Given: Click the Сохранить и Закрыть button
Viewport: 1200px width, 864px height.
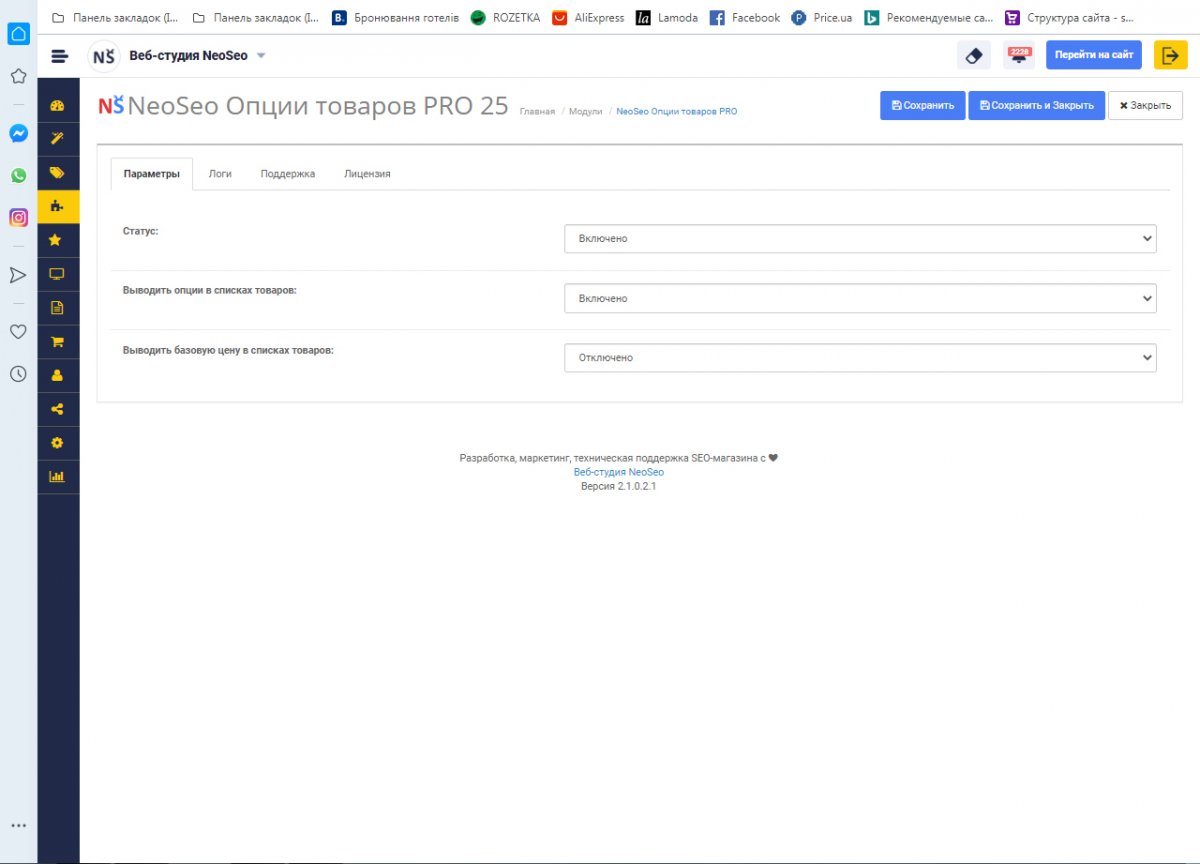Looking at the screenshot, I should pyautogui.click(x=1036, y=105).
